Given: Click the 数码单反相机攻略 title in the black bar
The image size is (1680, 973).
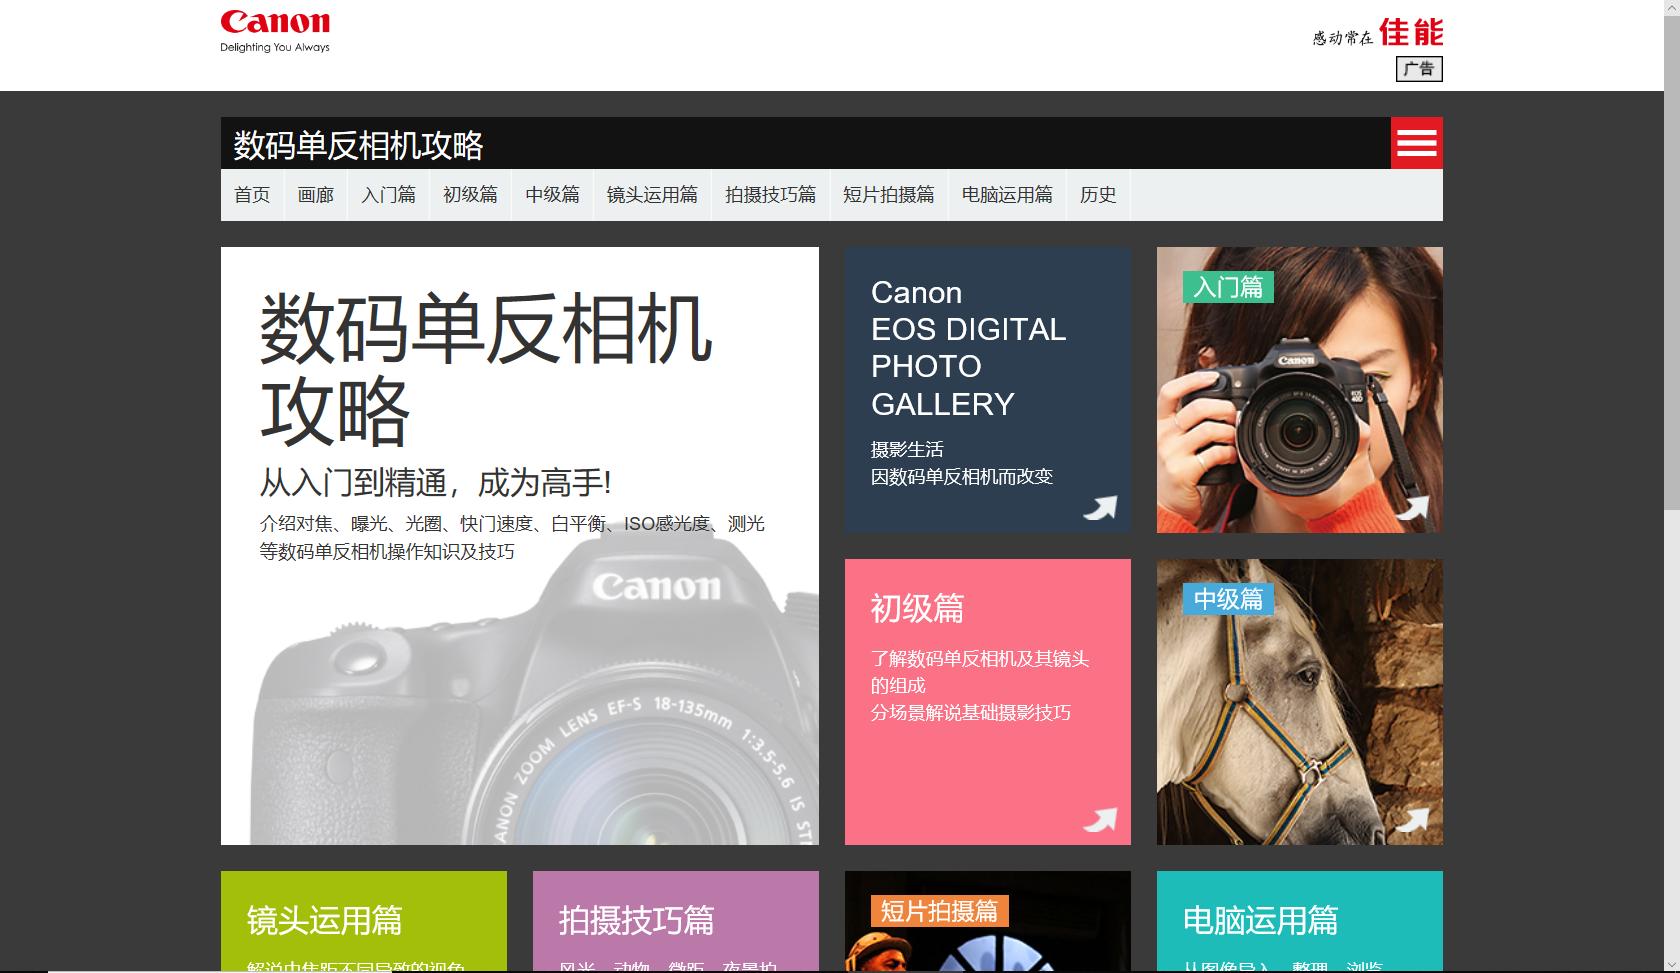Looking at the screenshot, I should click(358, 145).
